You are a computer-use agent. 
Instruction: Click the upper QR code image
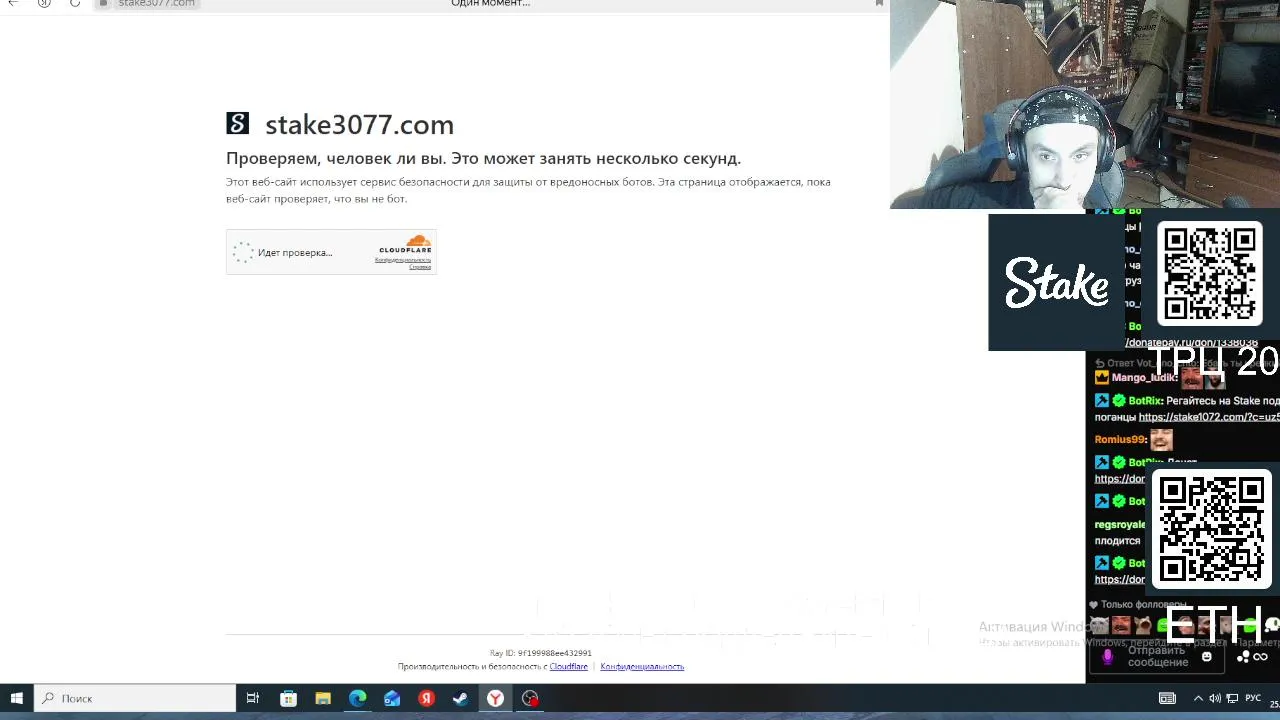(1210, 273)
